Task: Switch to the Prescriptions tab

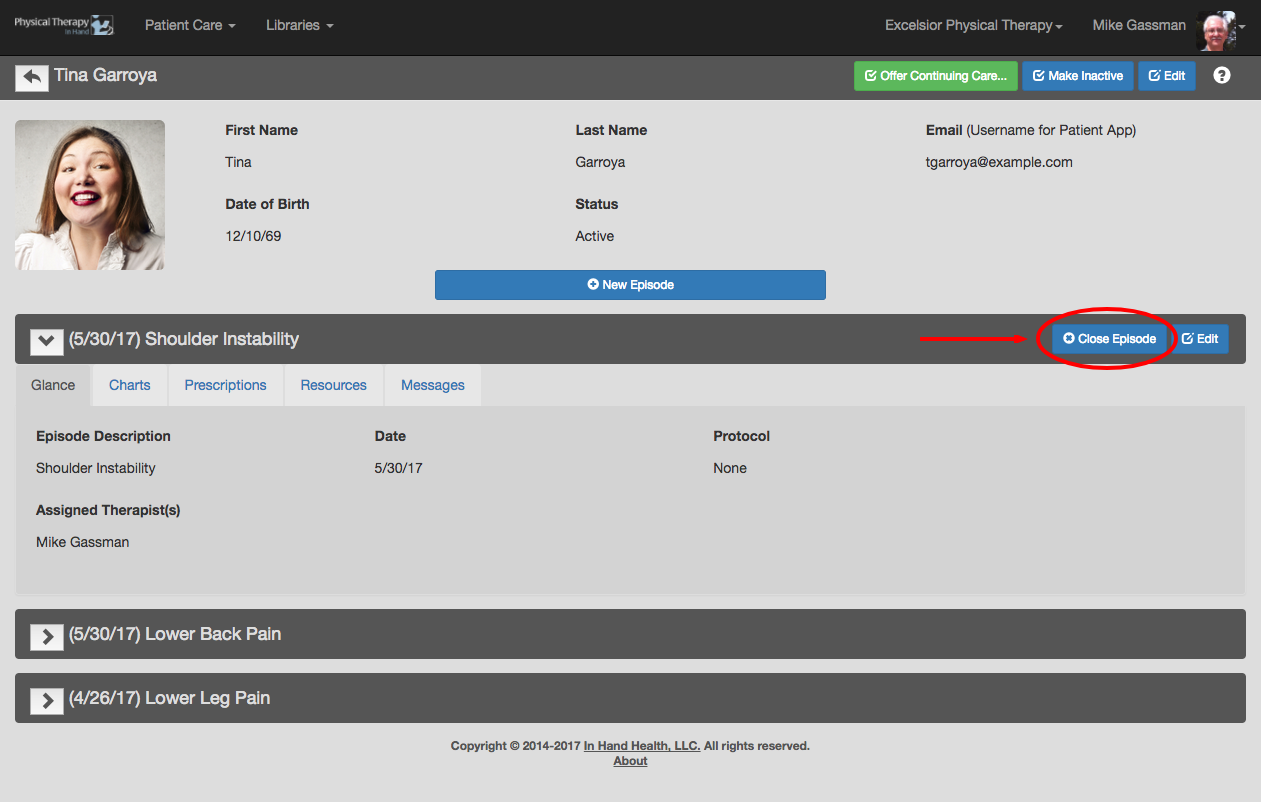Action: [x=226, y=385]
